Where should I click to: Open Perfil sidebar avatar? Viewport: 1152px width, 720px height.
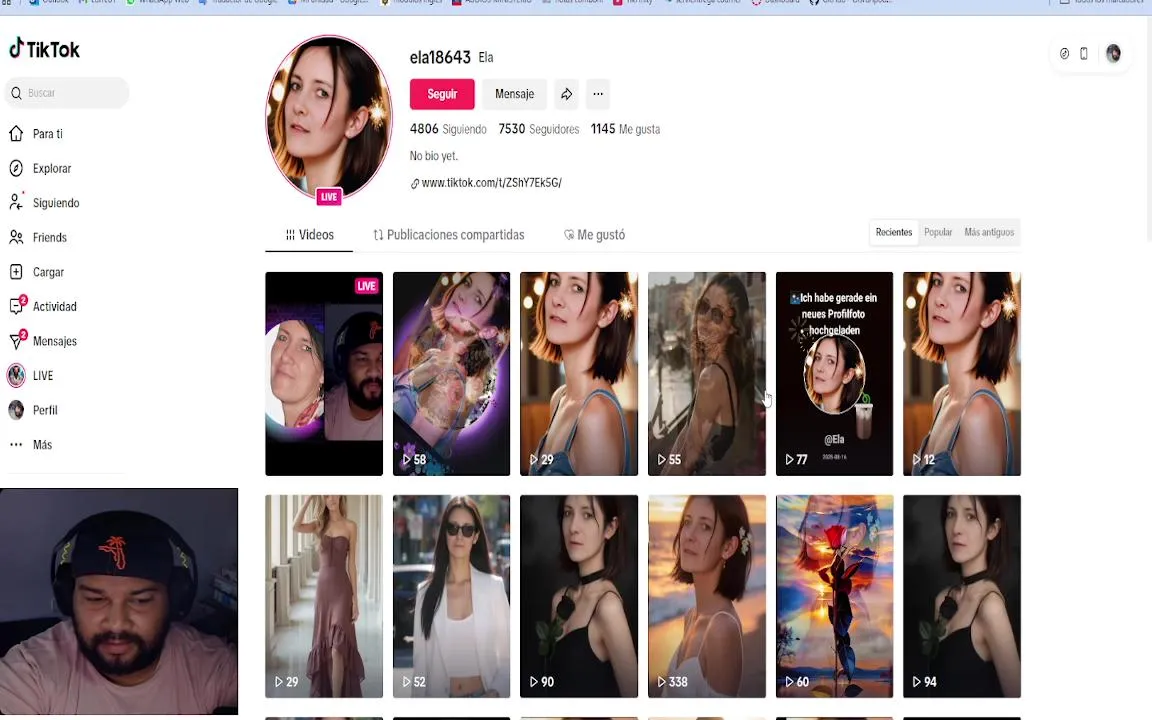pos(16,410)
